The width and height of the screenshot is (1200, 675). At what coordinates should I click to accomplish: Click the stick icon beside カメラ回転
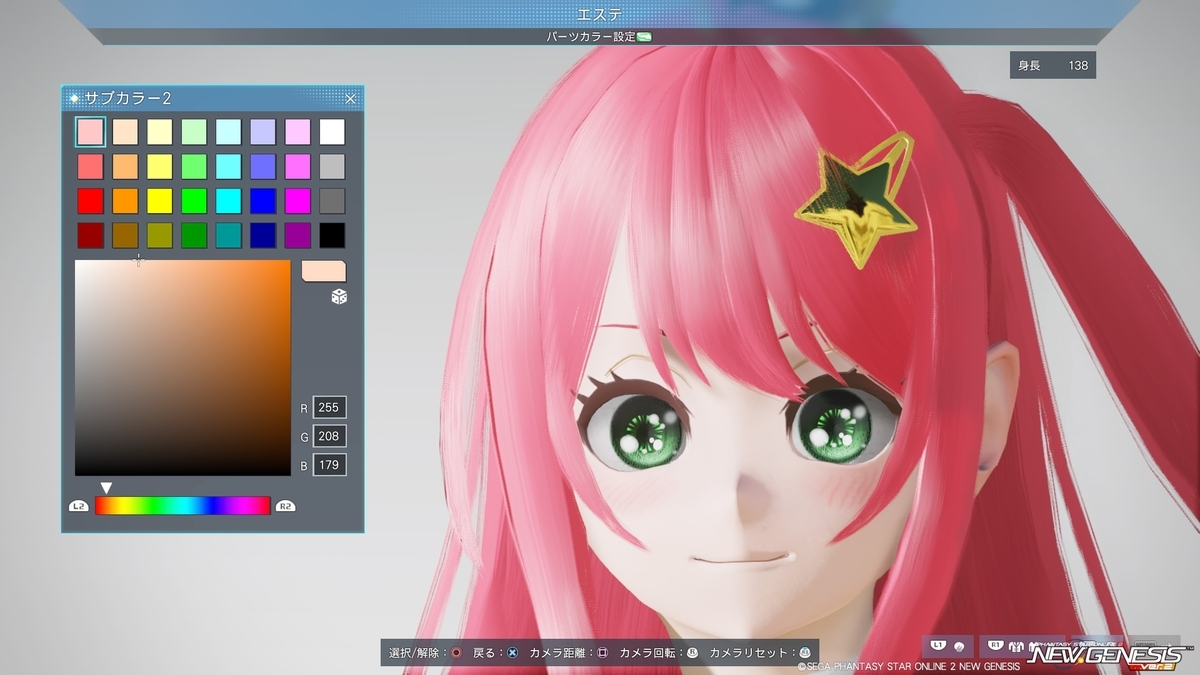692,653
